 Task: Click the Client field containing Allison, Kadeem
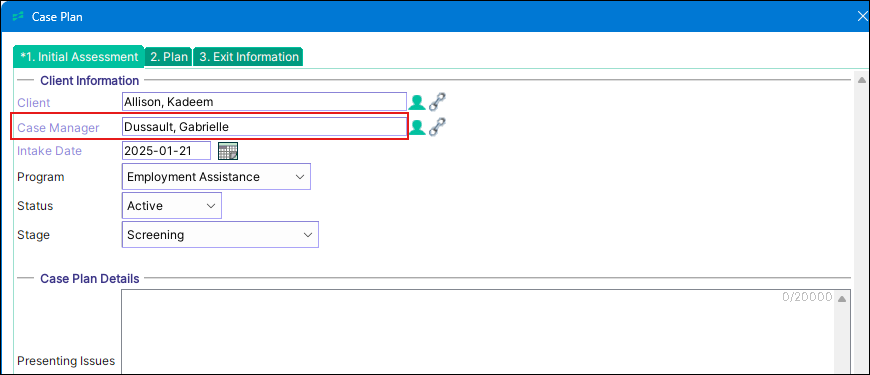coord(264,102)
